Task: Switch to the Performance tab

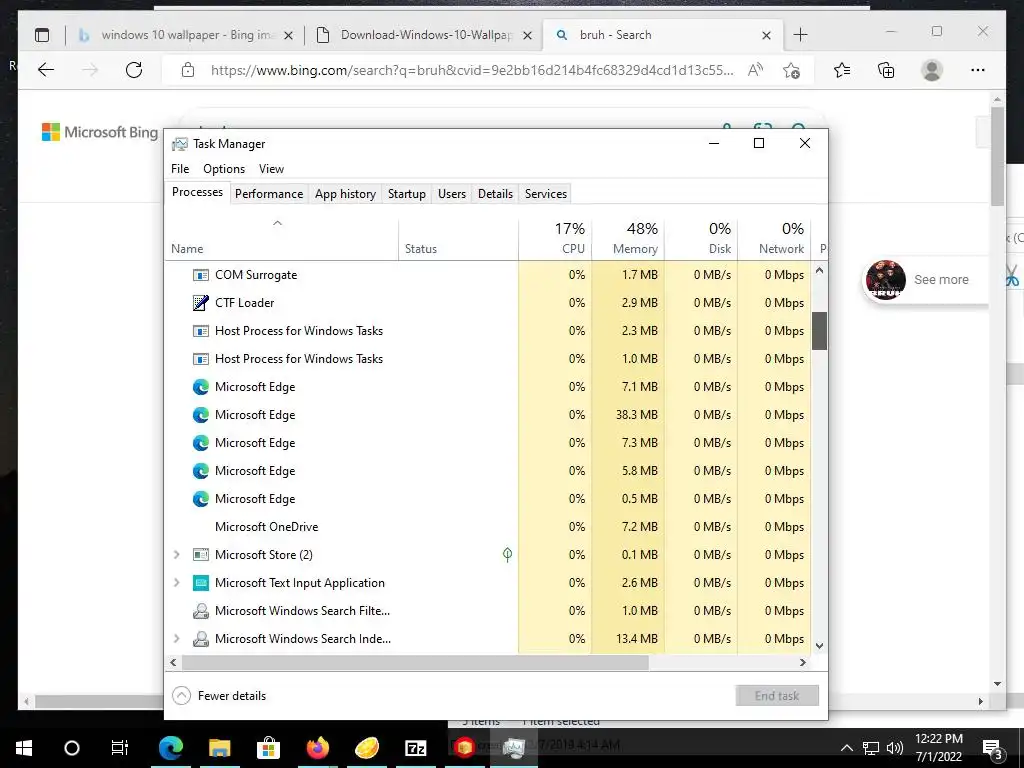Action: pyautogui.click(x=269, y=194)
